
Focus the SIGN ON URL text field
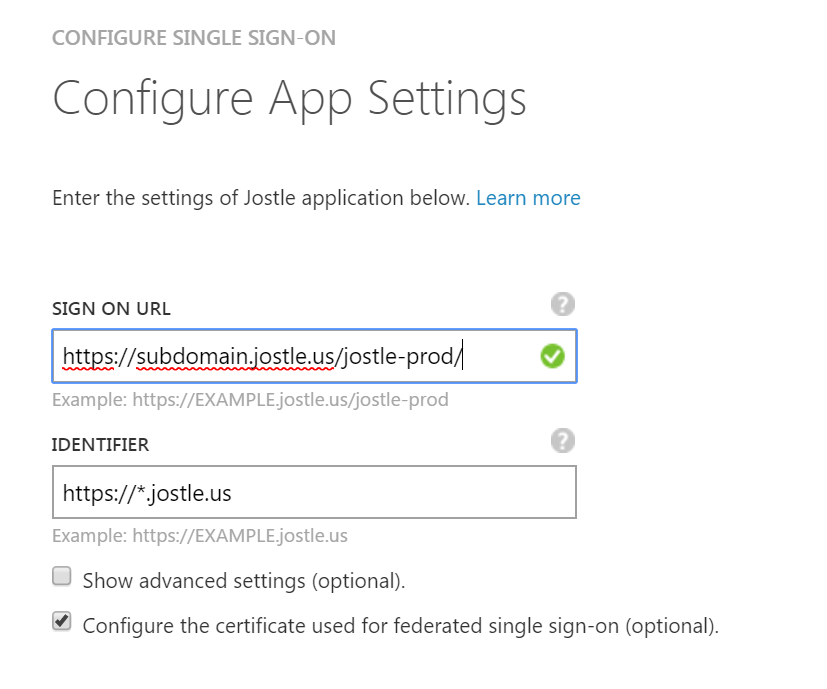pyautogui.click(x=314, y=356)
